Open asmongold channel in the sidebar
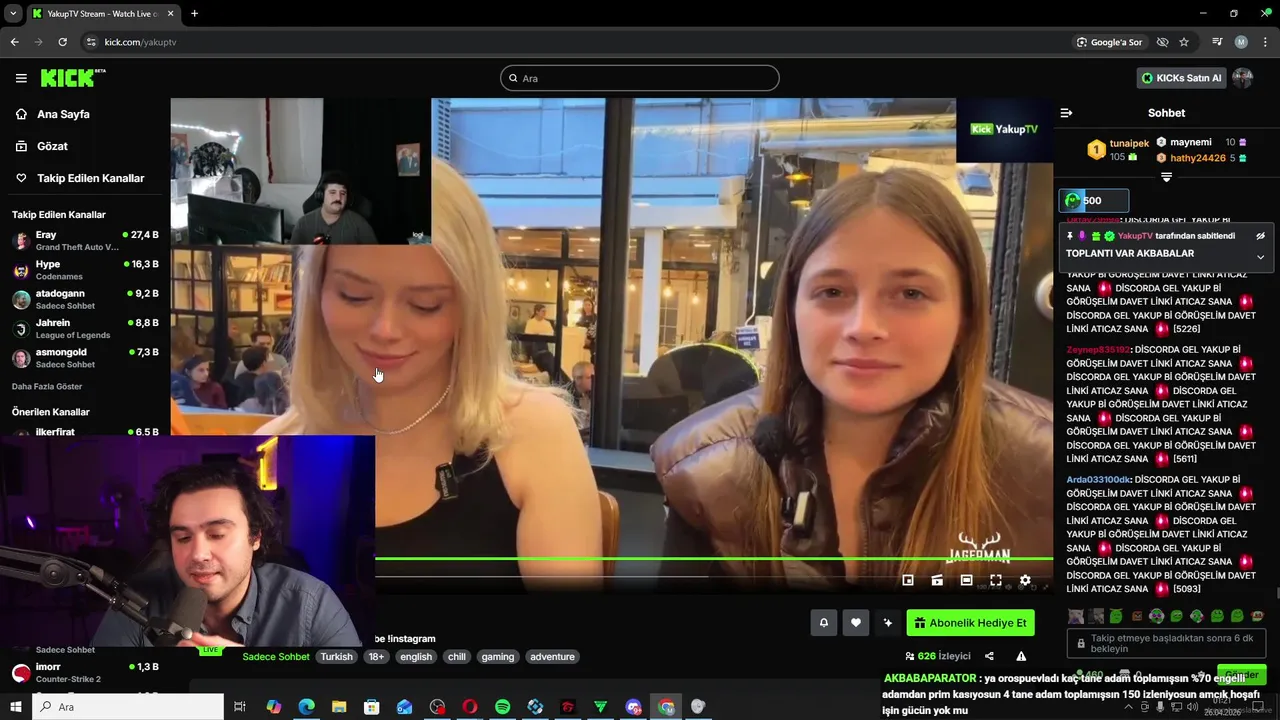The height and width of the screenshot is (720, 1280). pyautogui.click(x=85, y=358)
